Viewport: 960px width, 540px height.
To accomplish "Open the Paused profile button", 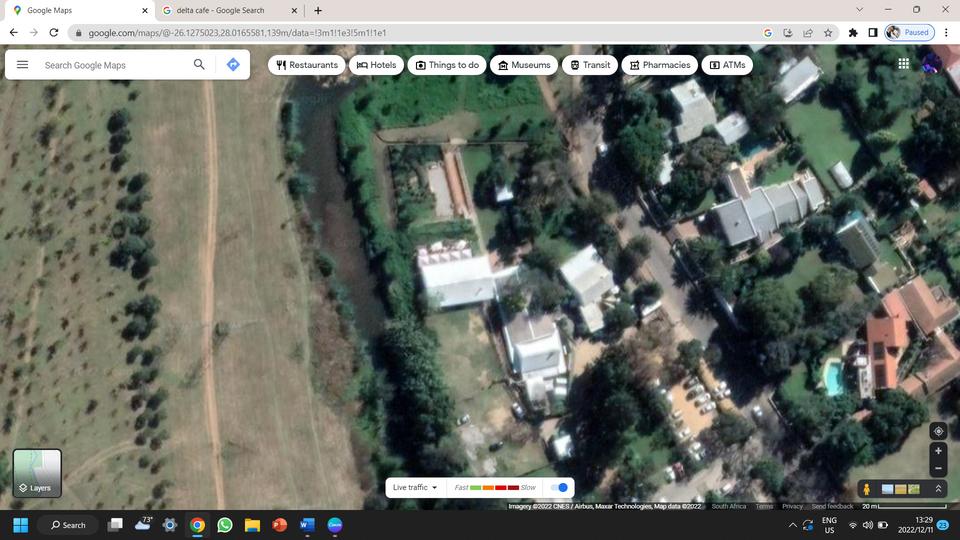I will [x=909, y=32].
